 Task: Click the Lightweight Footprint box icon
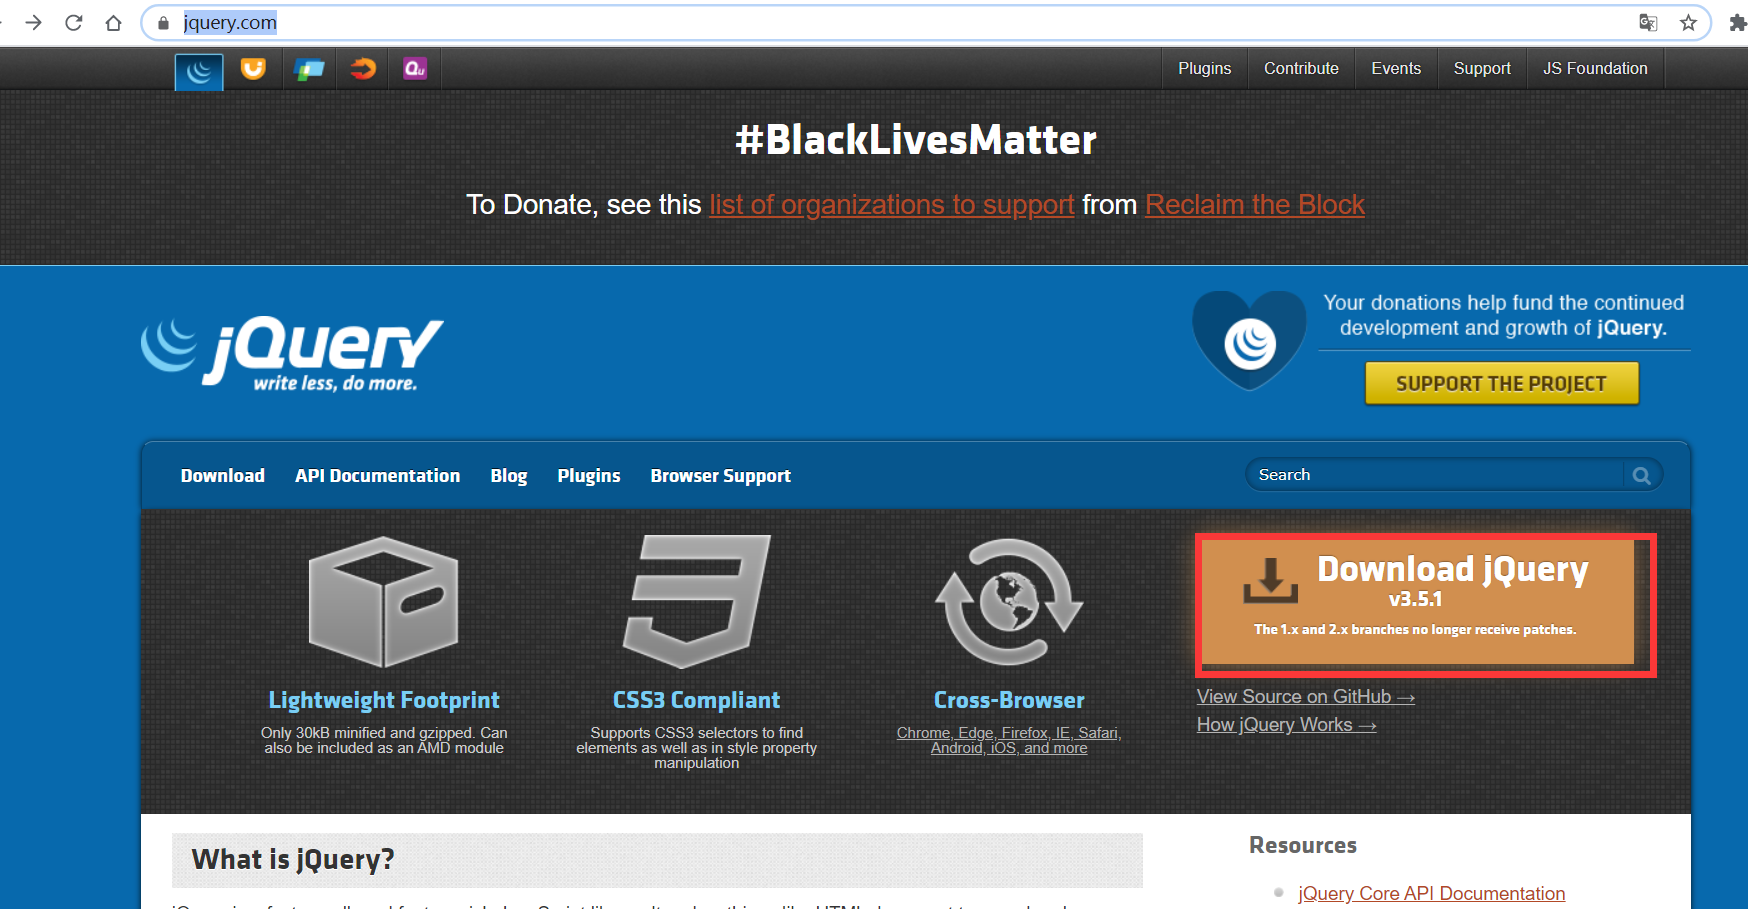[383, 602]
